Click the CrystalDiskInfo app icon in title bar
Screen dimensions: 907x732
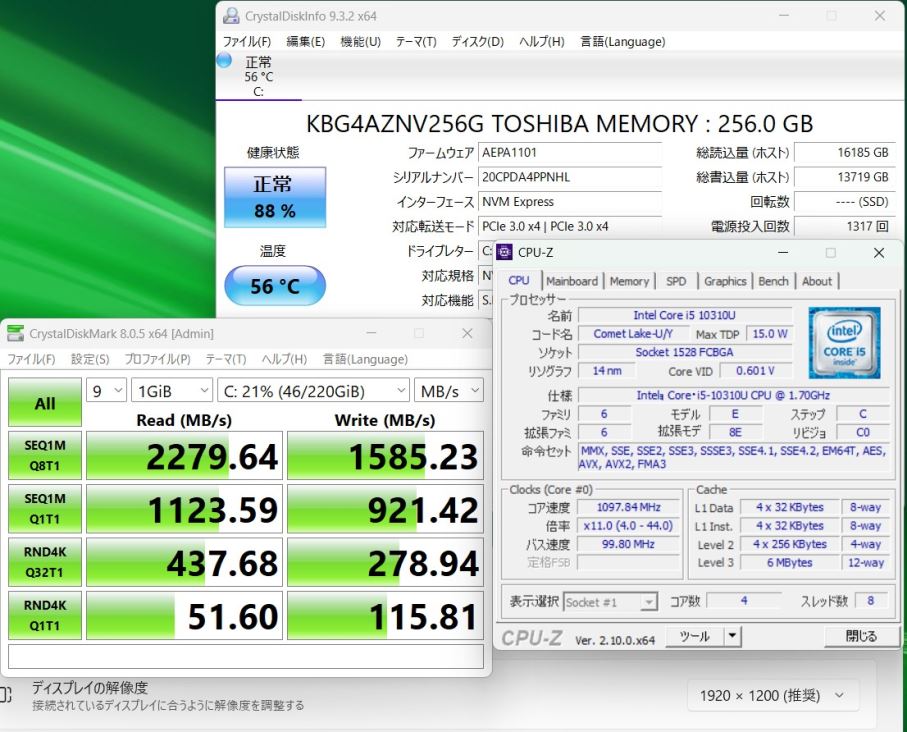(x=231, y=16)
